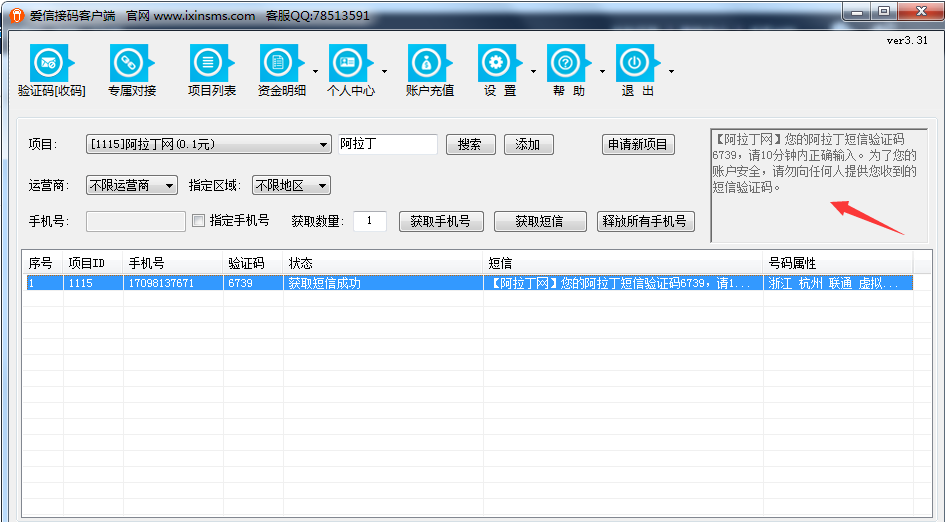Expand the 设置 dropdown arrow

[x=533, y=72]
